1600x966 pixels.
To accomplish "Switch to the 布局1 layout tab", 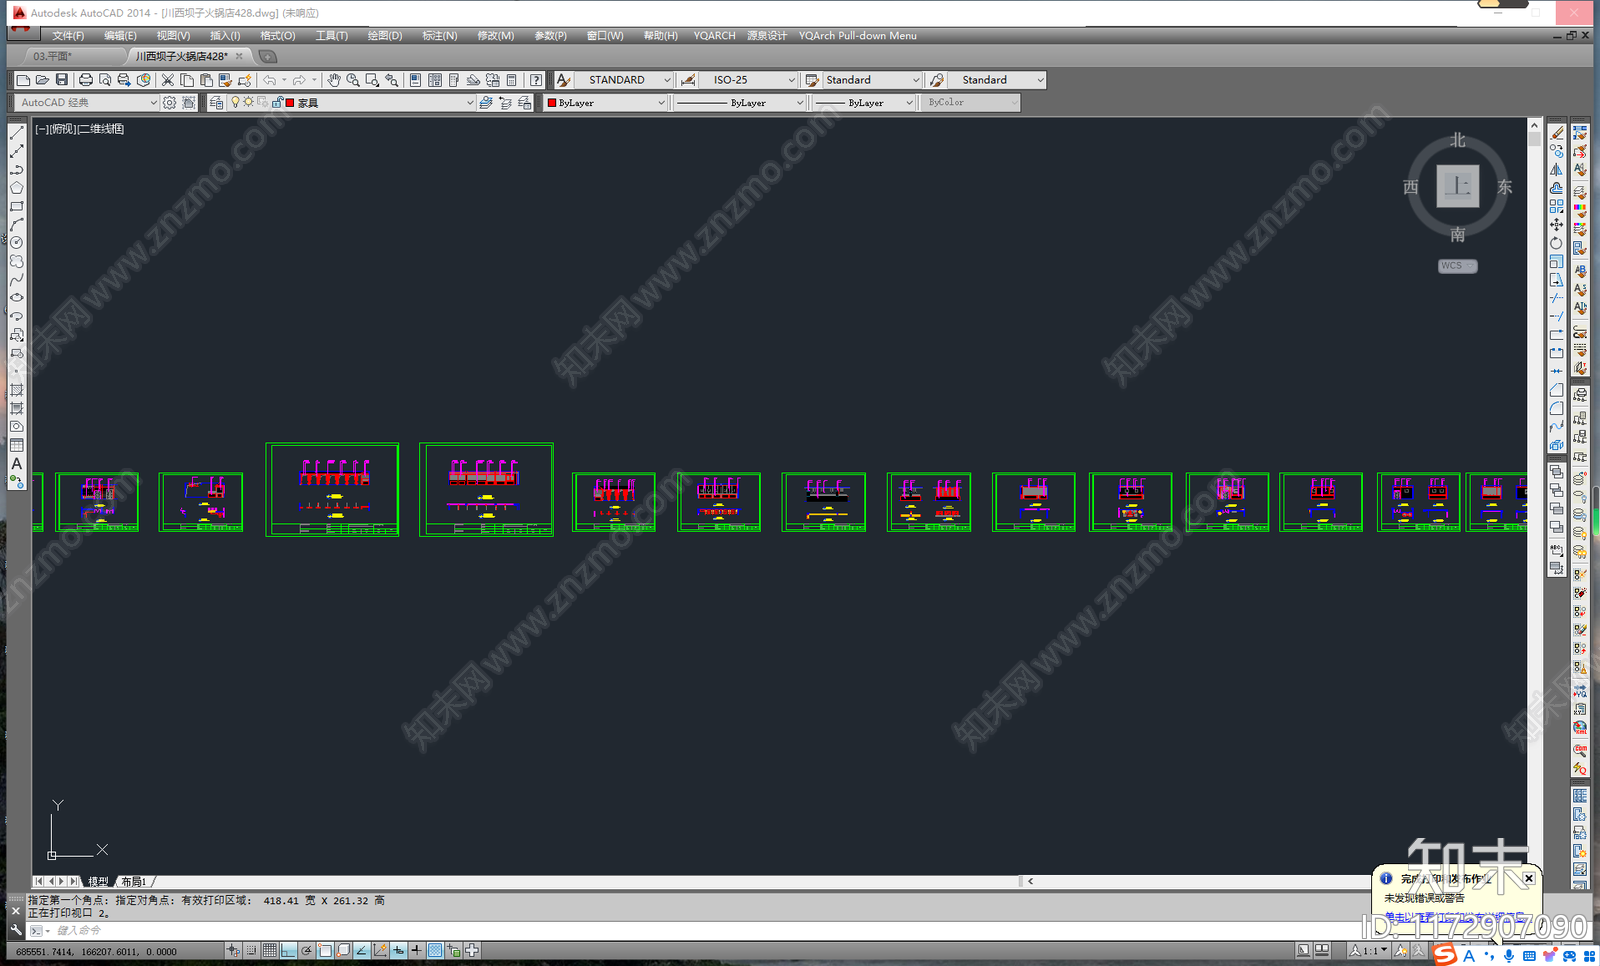I will pos(134,882).
